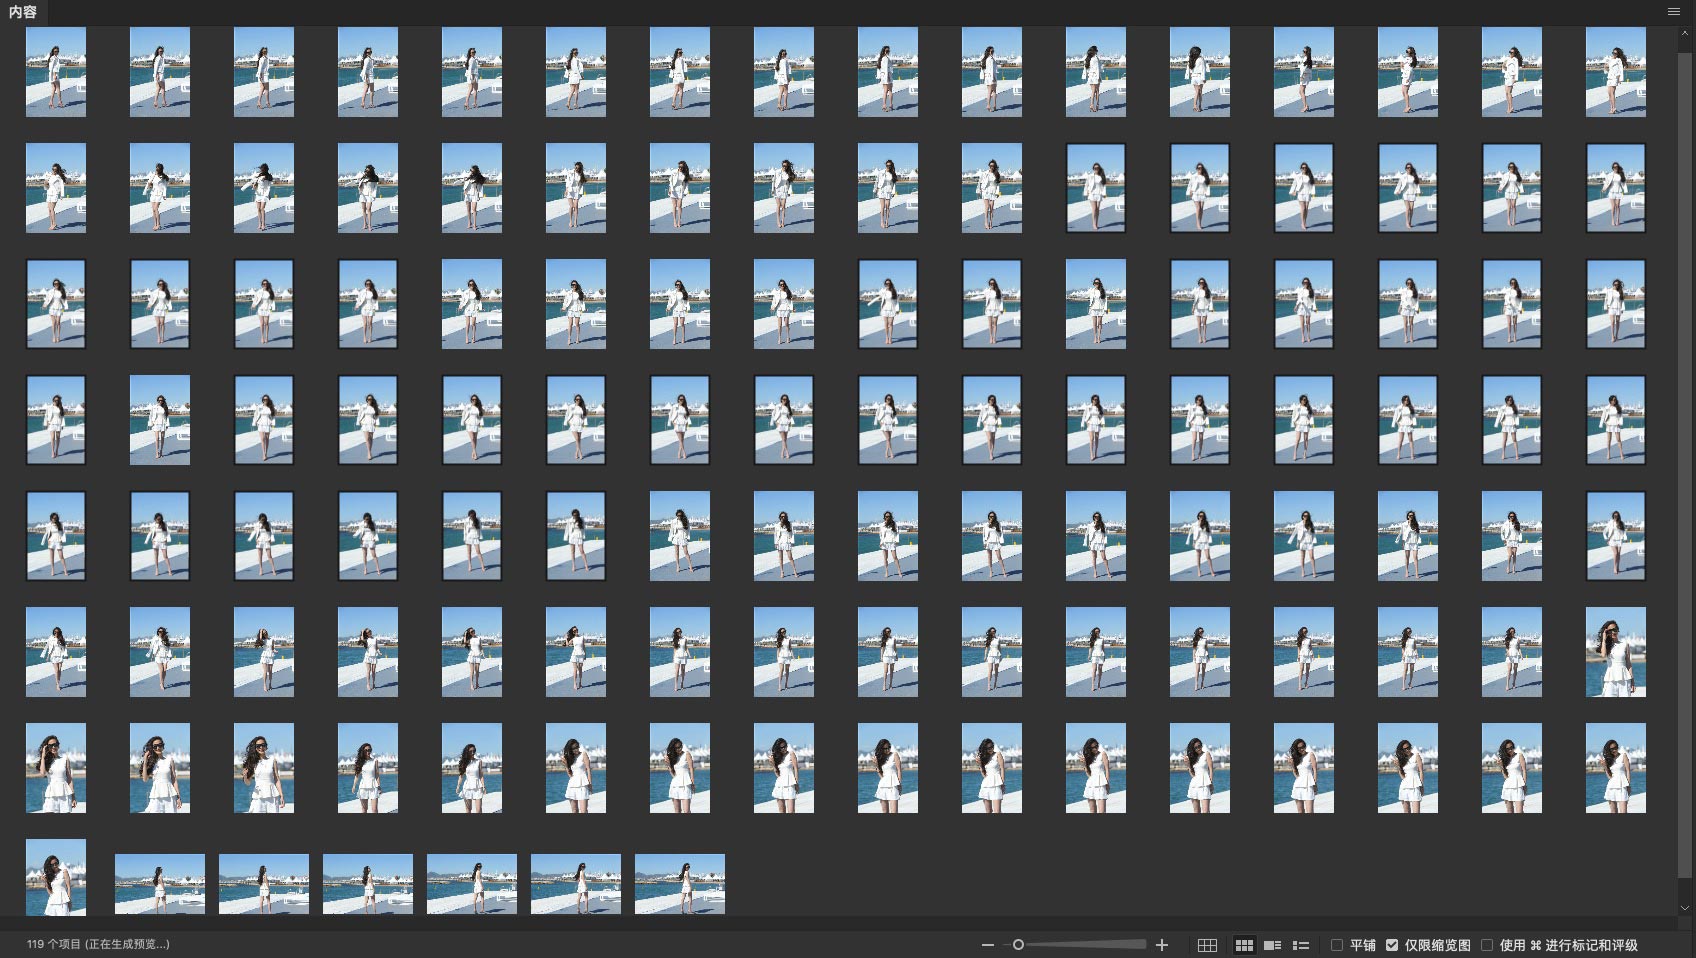Select the first thumbnail in the seventh row
1696x958 pixels.
(56, 768)
